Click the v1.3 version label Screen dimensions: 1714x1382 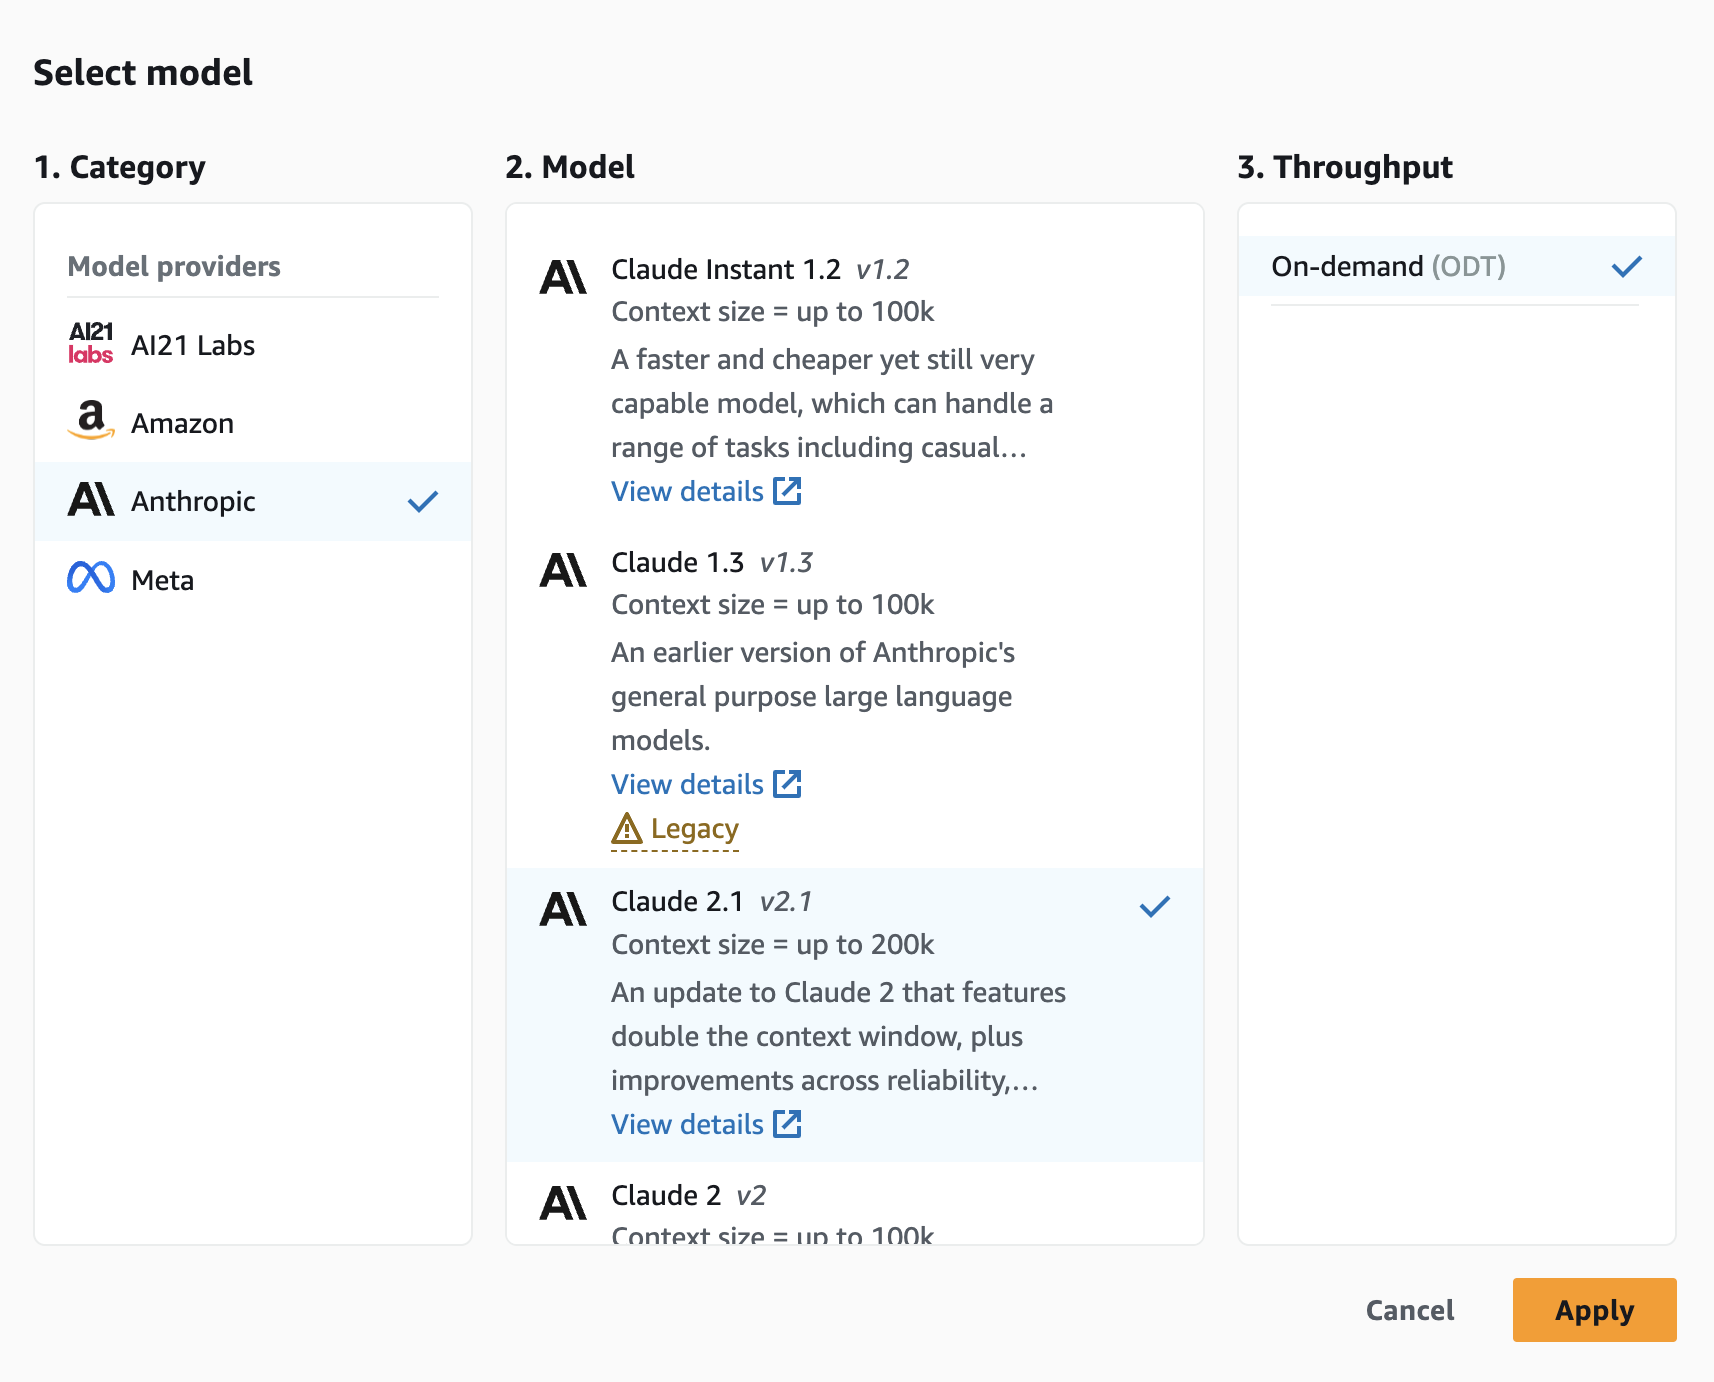click(787, 562)
